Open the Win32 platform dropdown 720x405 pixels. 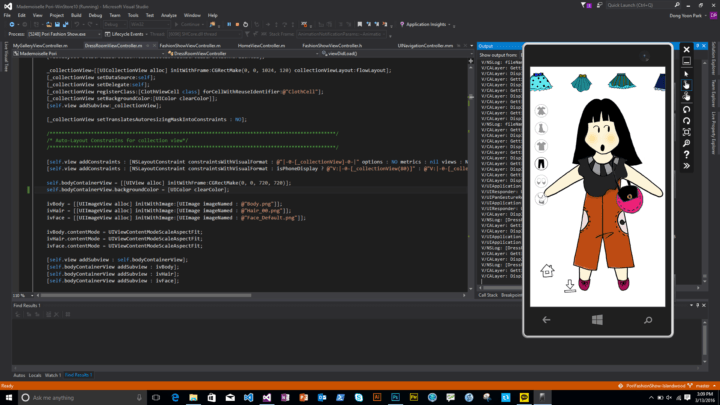149,24
